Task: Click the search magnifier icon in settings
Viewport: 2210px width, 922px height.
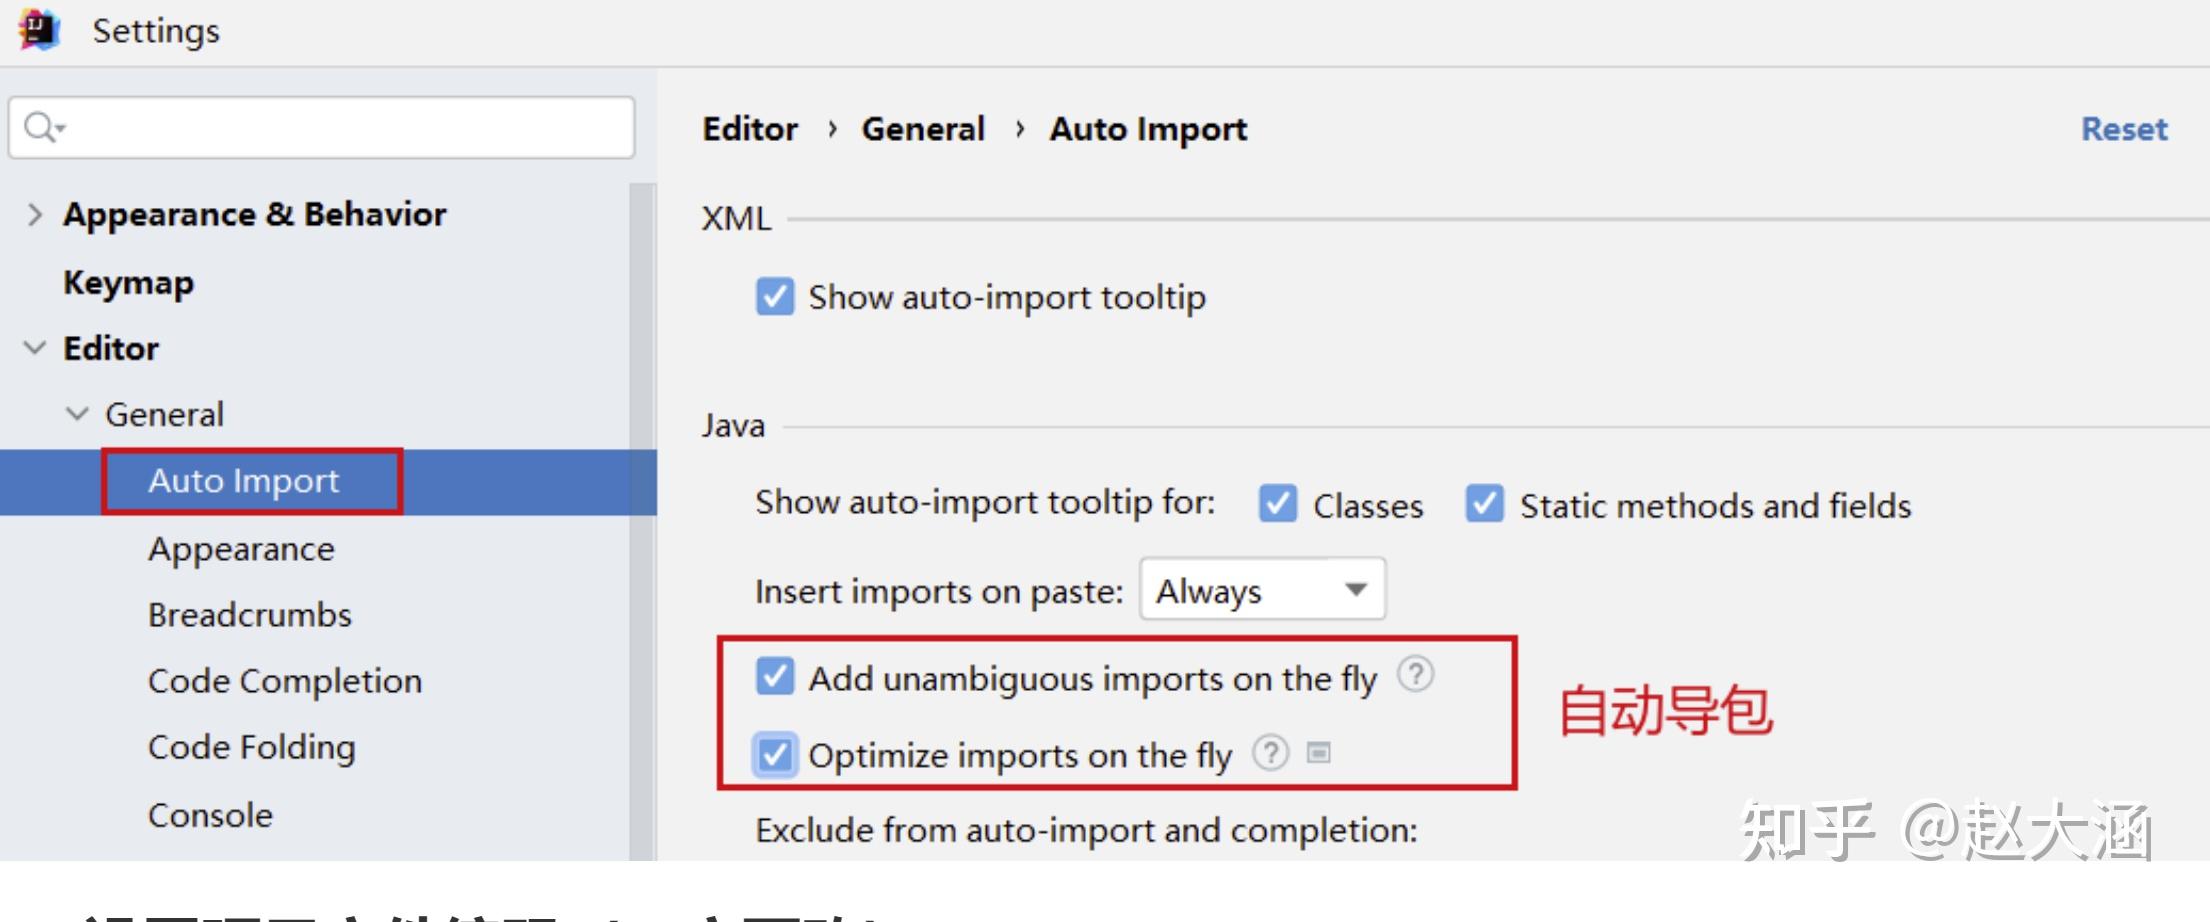Action: pos(44,127)
